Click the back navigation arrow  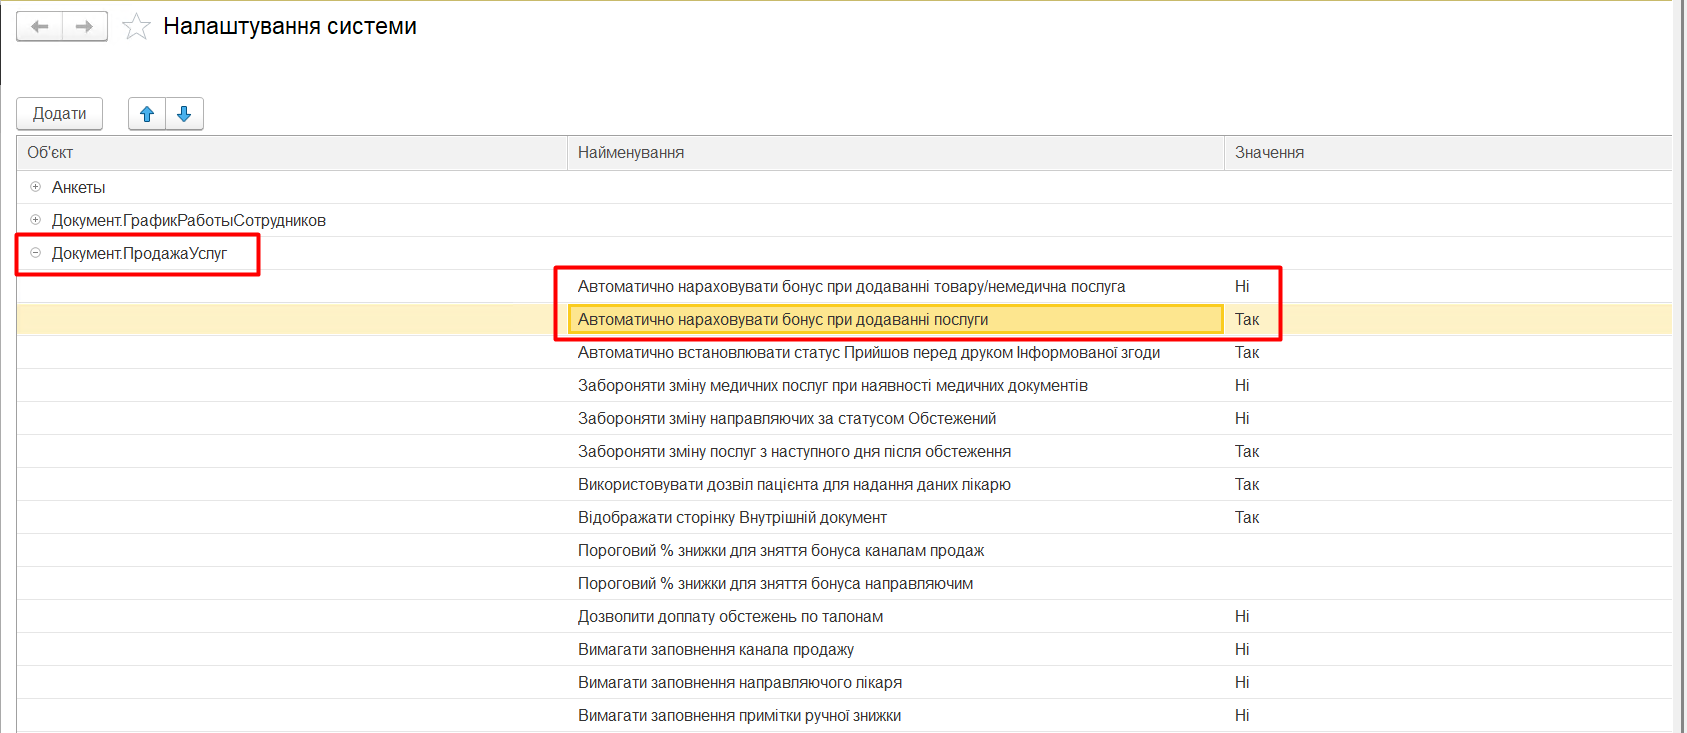[x=40, y=27]
